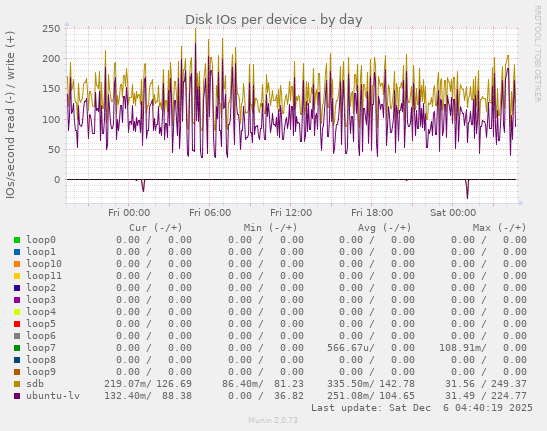547x431 pixels.
Task: Click the y-axis title 'IOs/second read (-) / write (+)'
Action: point(10,115)
